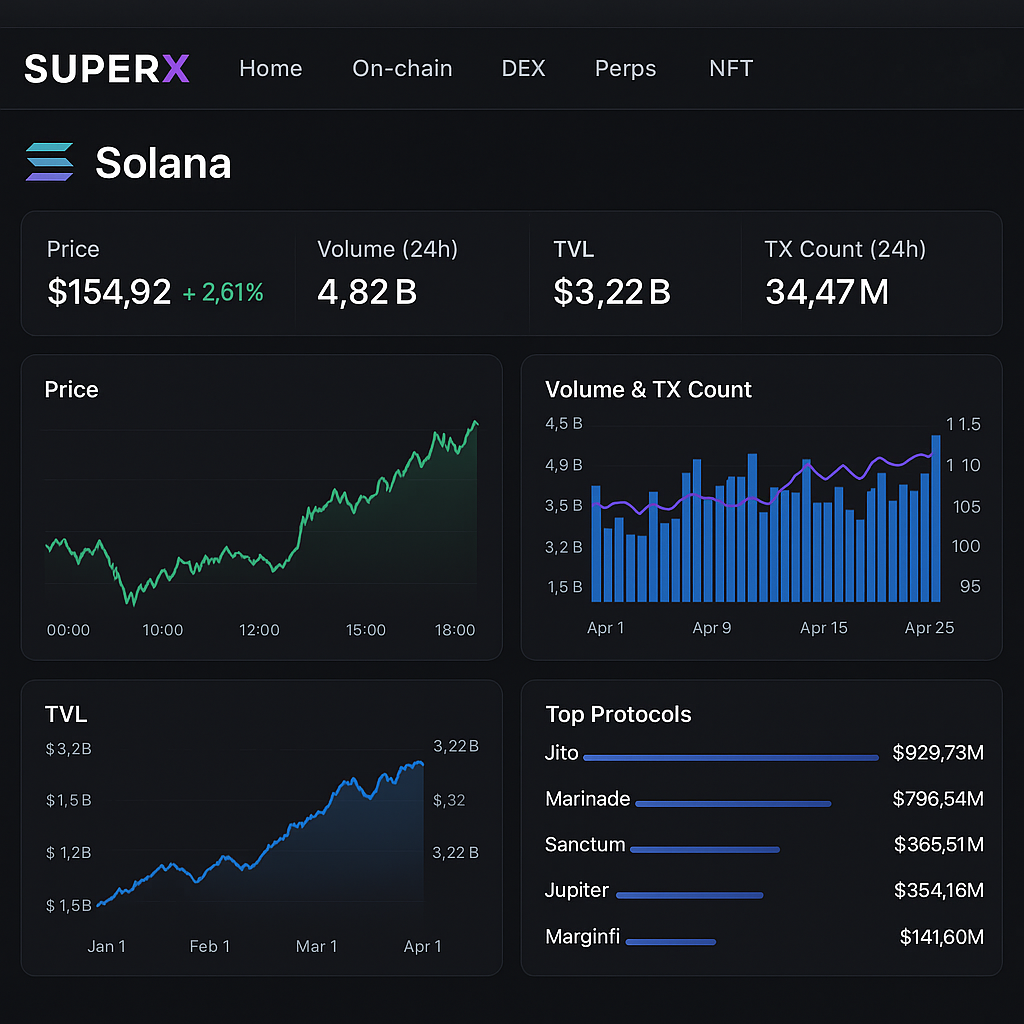The image size is (1024, 1024).
Task: Click the Solana logo icon
Action: pyautogui.click(x=47, y=162)
